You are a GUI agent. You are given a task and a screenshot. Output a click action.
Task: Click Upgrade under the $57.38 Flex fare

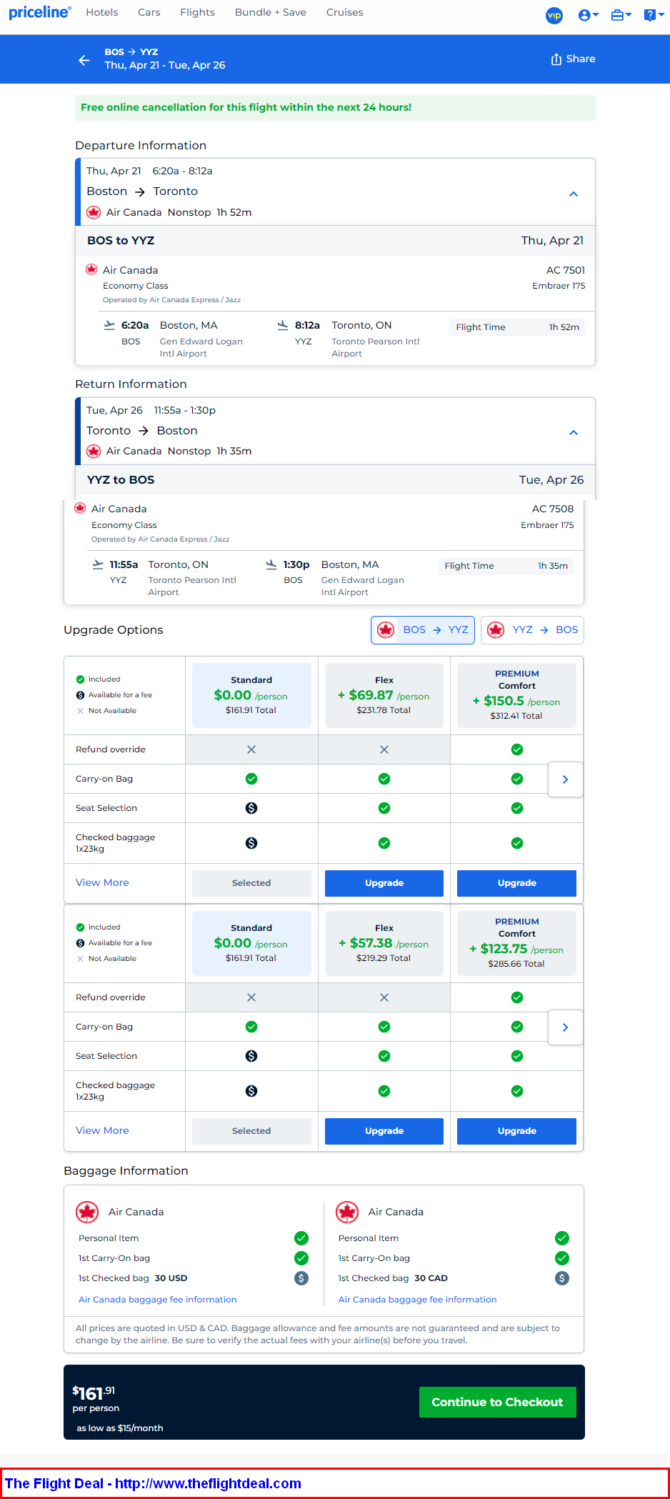(x=384, y=1131)
